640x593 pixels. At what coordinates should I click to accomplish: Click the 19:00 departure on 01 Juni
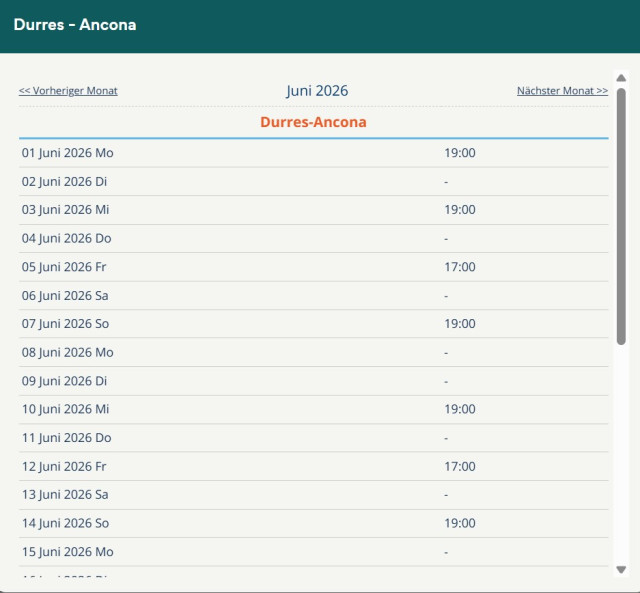click(x=460, y=153)
